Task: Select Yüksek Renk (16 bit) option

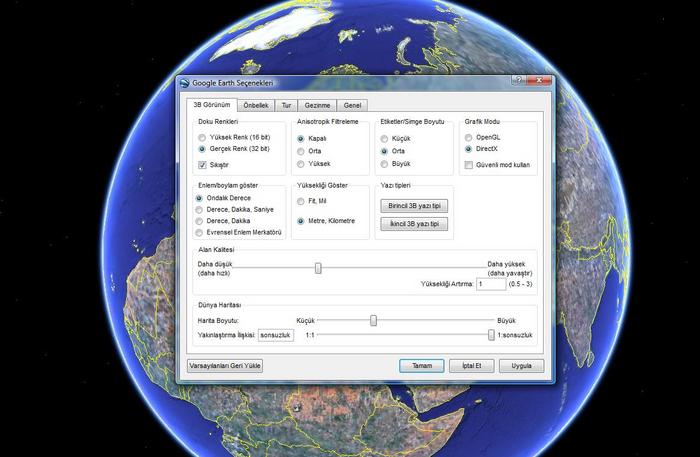Action: click(x=203, y=137)
